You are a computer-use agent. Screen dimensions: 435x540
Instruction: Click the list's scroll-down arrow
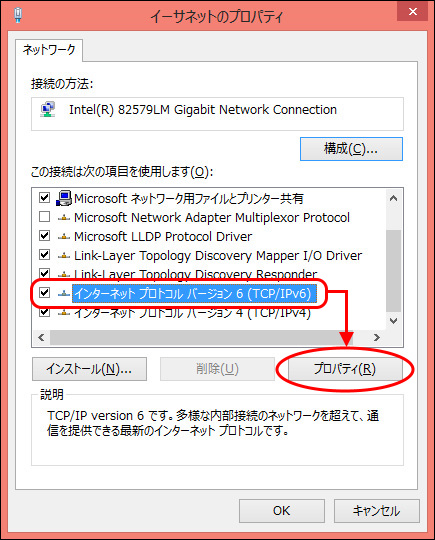[x=393, y=321]
